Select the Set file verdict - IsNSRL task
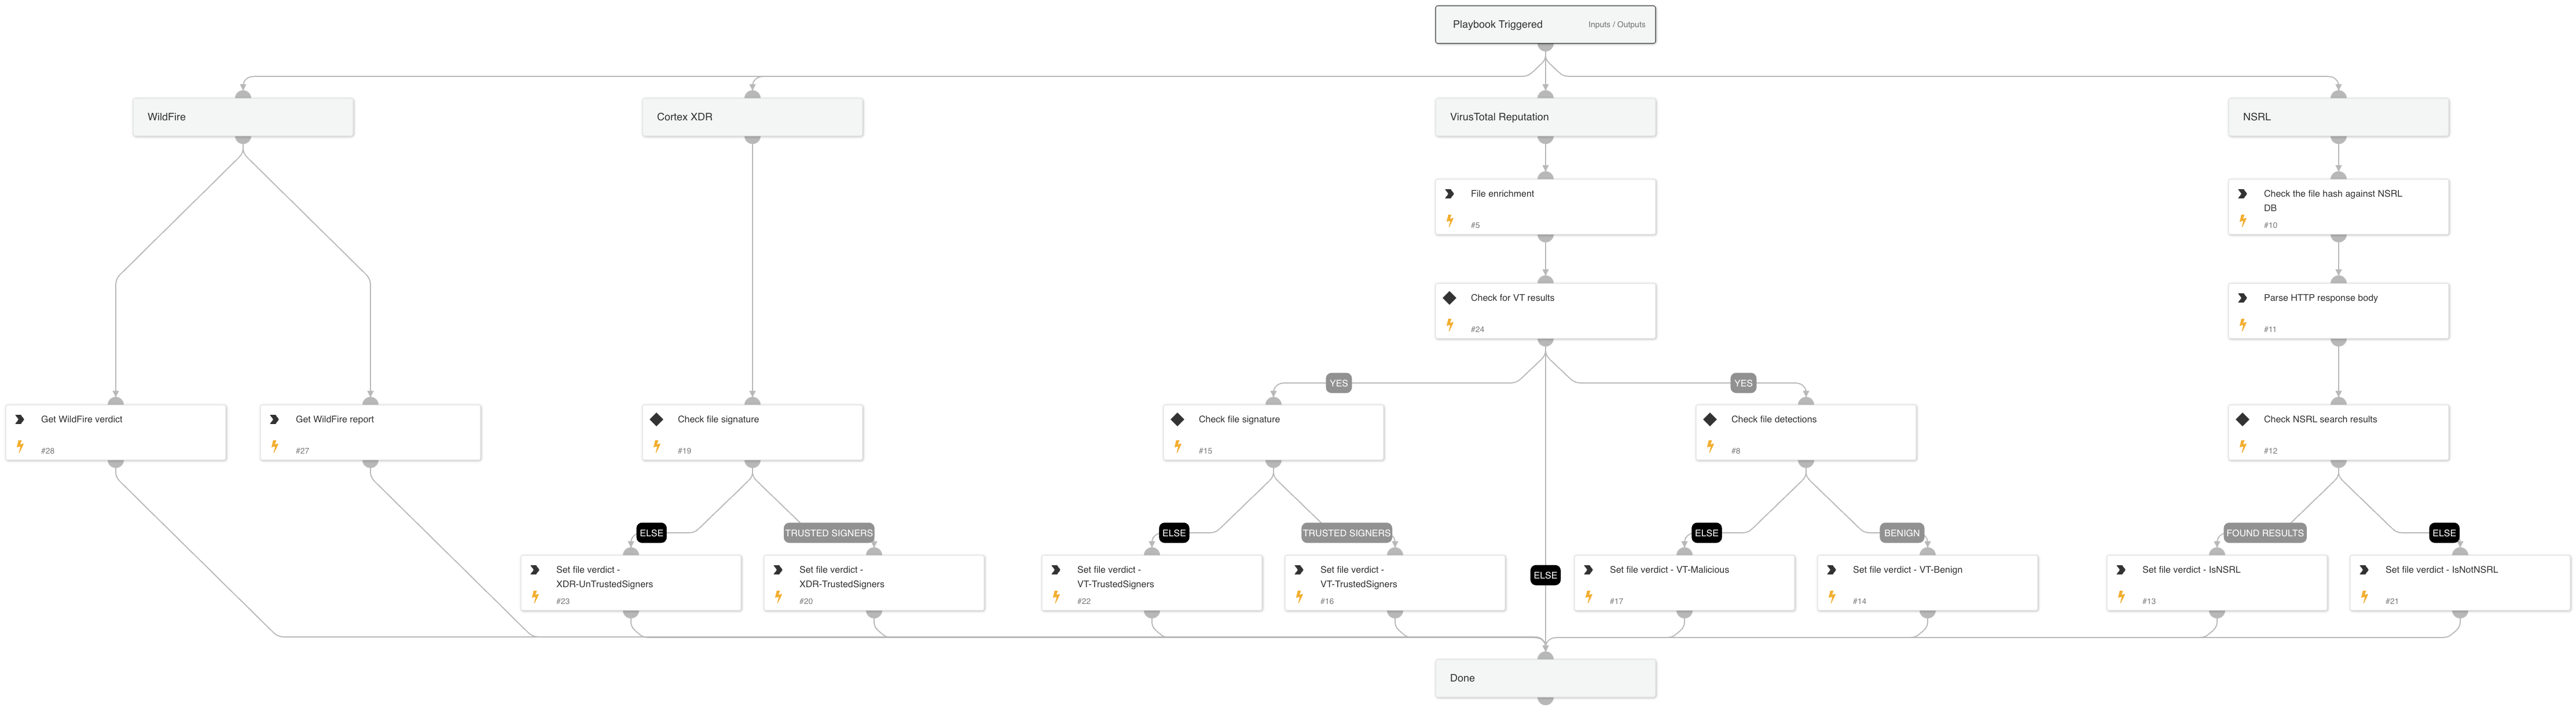Viewport: 2576px width, 711px height. (2216, 583)
